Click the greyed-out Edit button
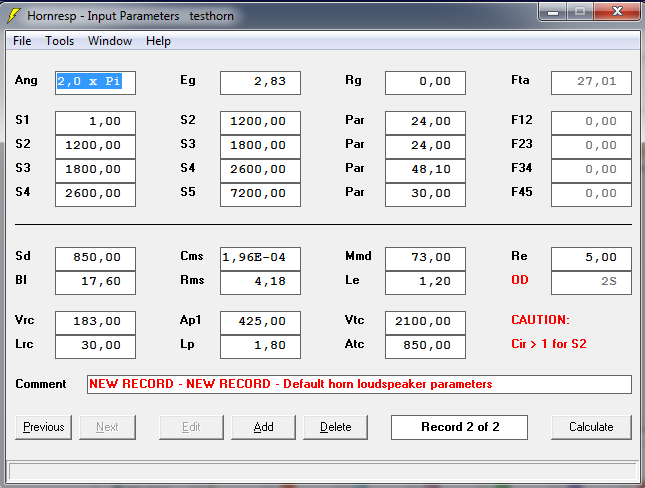 (191, 427)
